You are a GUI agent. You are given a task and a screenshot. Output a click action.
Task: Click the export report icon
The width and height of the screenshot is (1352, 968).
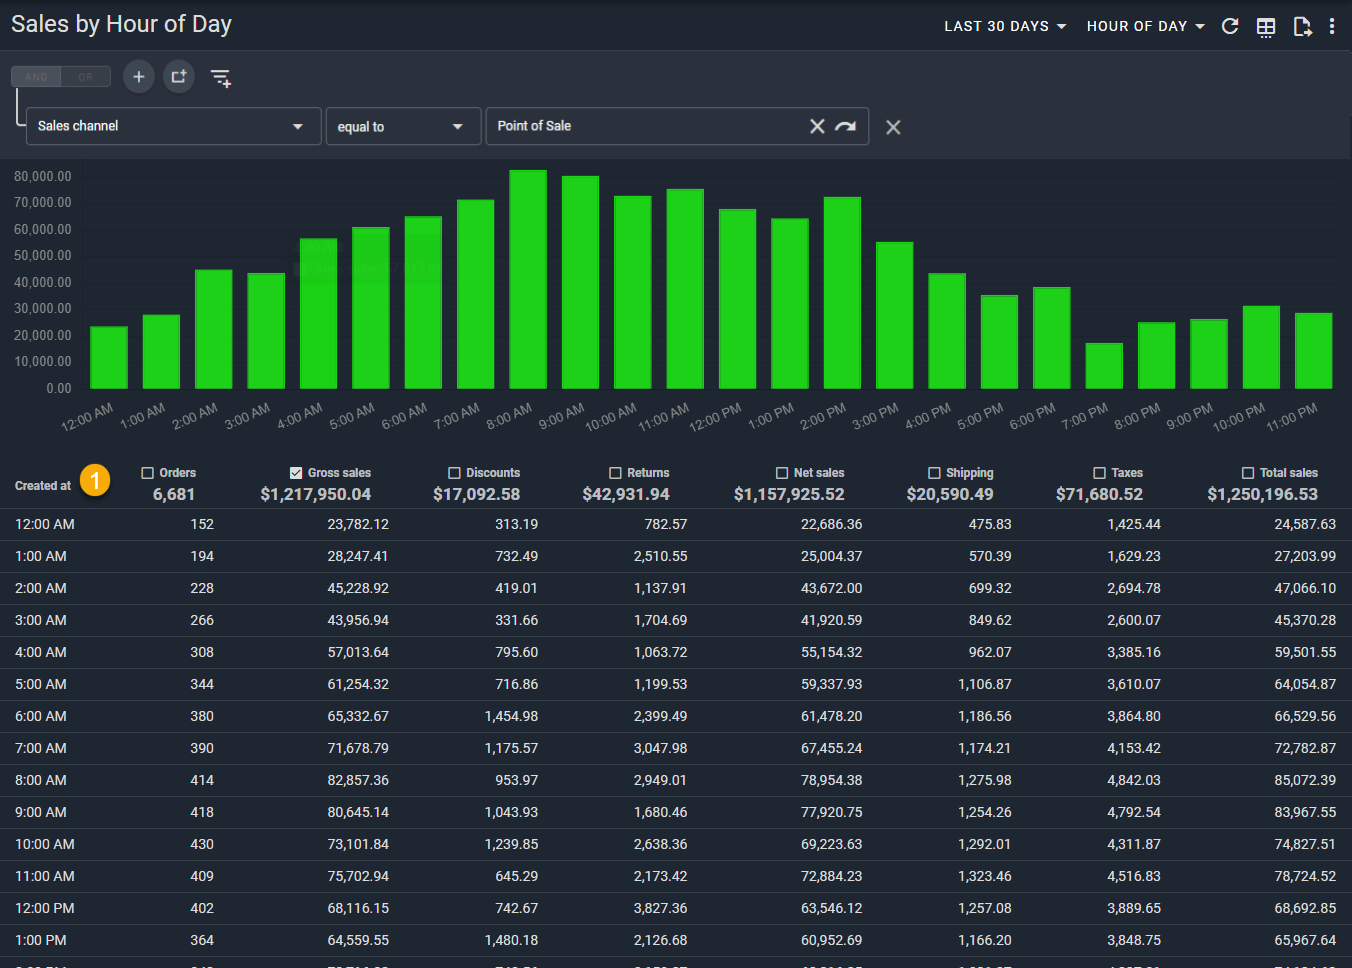click(1302, 27)
